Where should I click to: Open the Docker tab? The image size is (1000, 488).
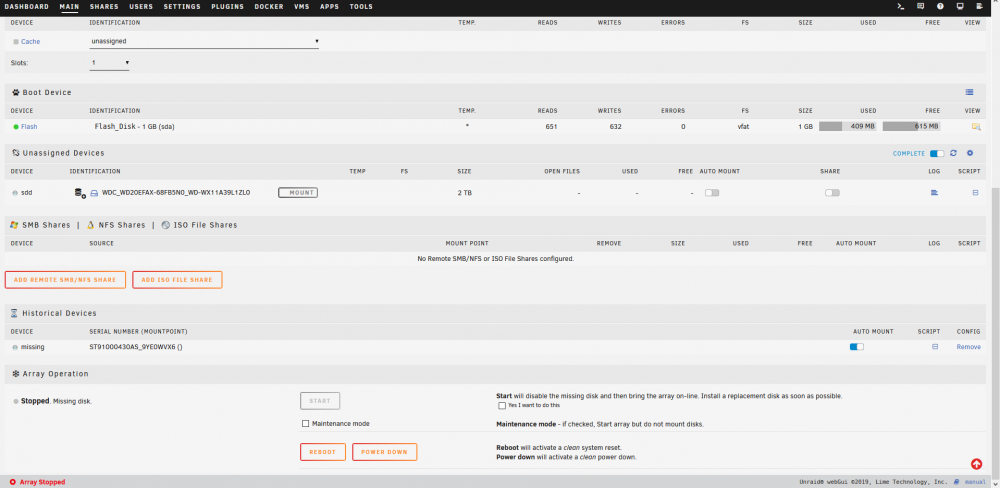coord(269,7)
